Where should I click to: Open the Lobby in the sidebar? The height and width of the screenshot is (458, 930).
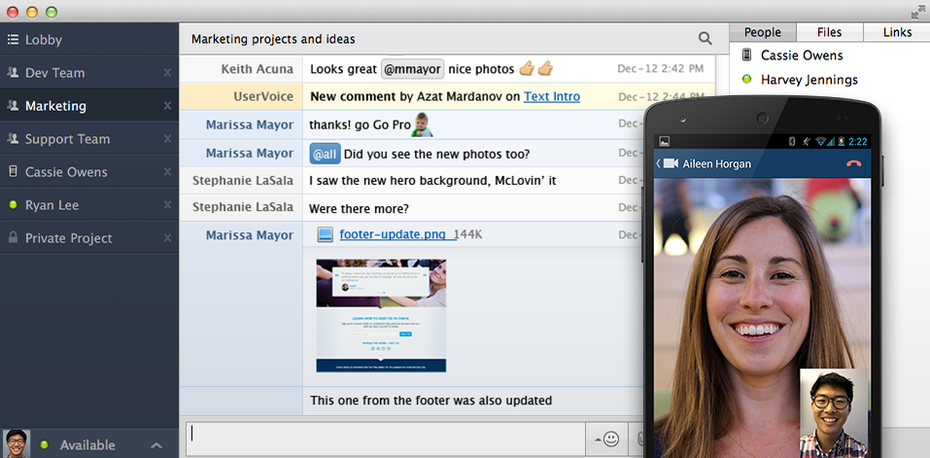[x=43, y=40]
